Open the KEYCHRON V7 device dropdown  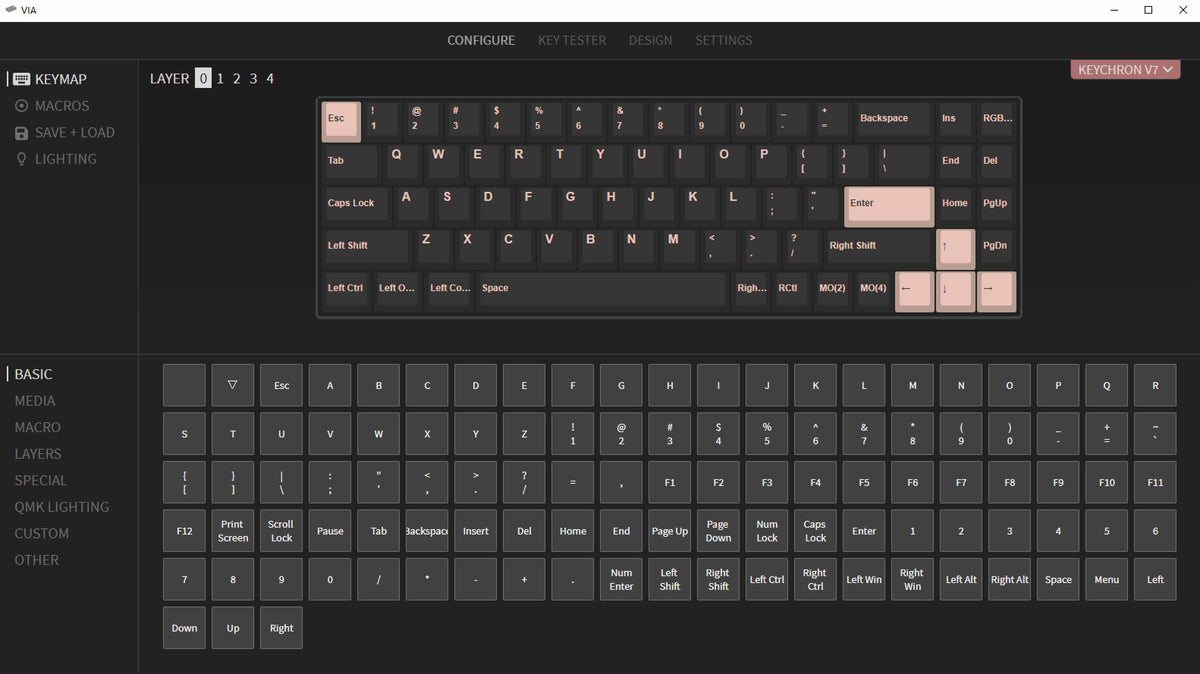(1124, 70)
